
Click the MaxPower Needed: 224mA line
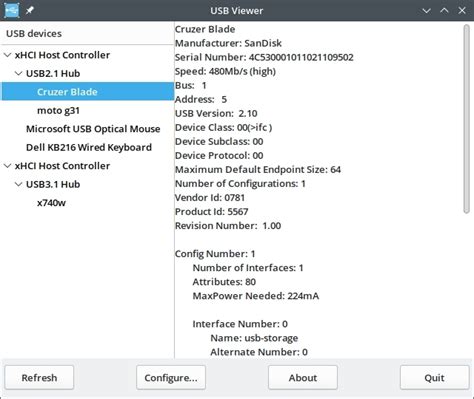(x=256, y=296)
